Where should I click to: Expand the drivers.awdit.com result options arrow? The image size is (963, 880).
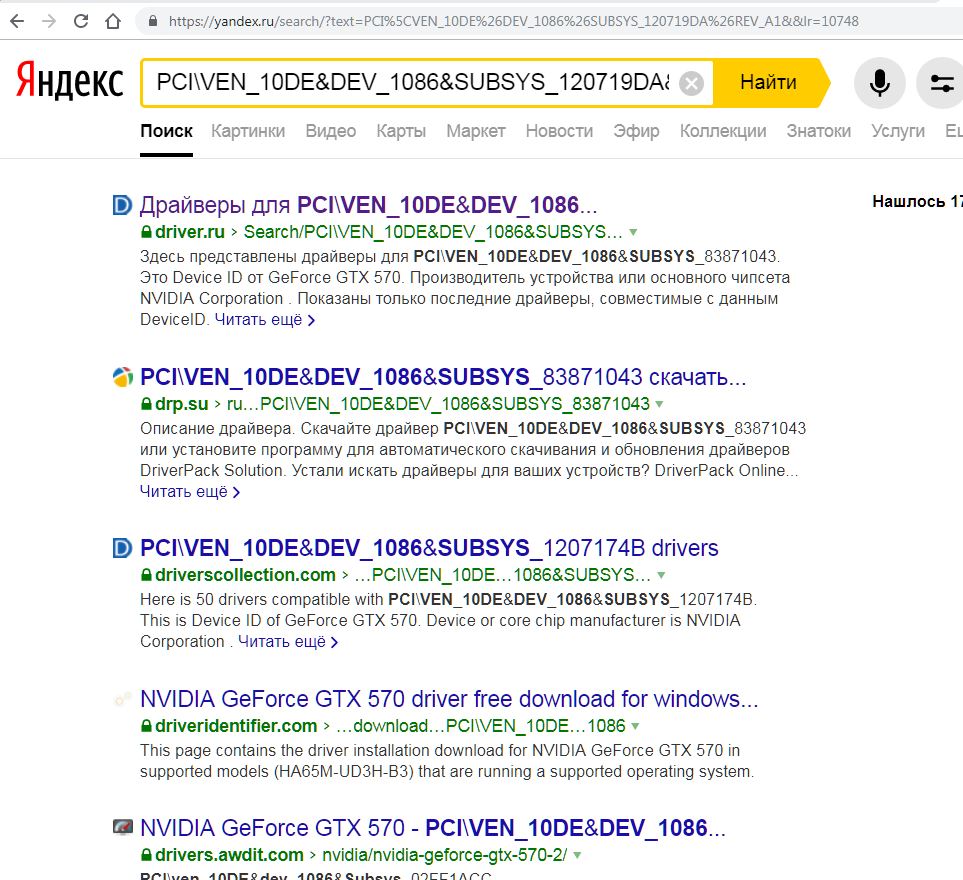pos(577,855)
